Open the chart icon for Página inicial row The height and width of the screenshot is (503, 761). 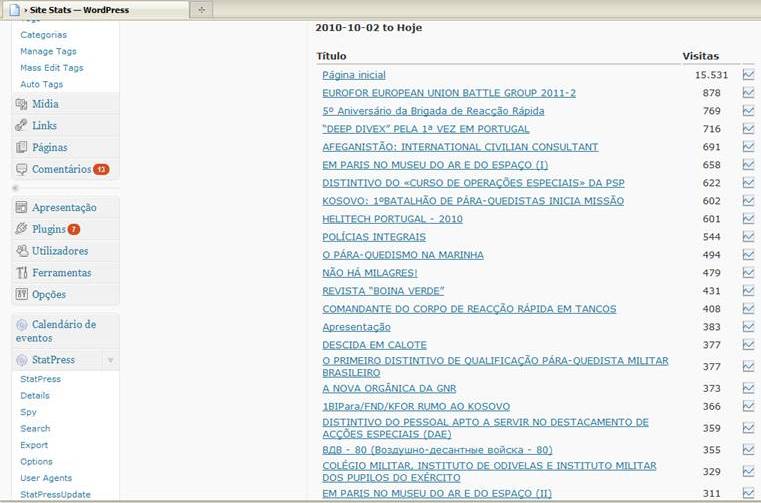click(x=748, y=75)
